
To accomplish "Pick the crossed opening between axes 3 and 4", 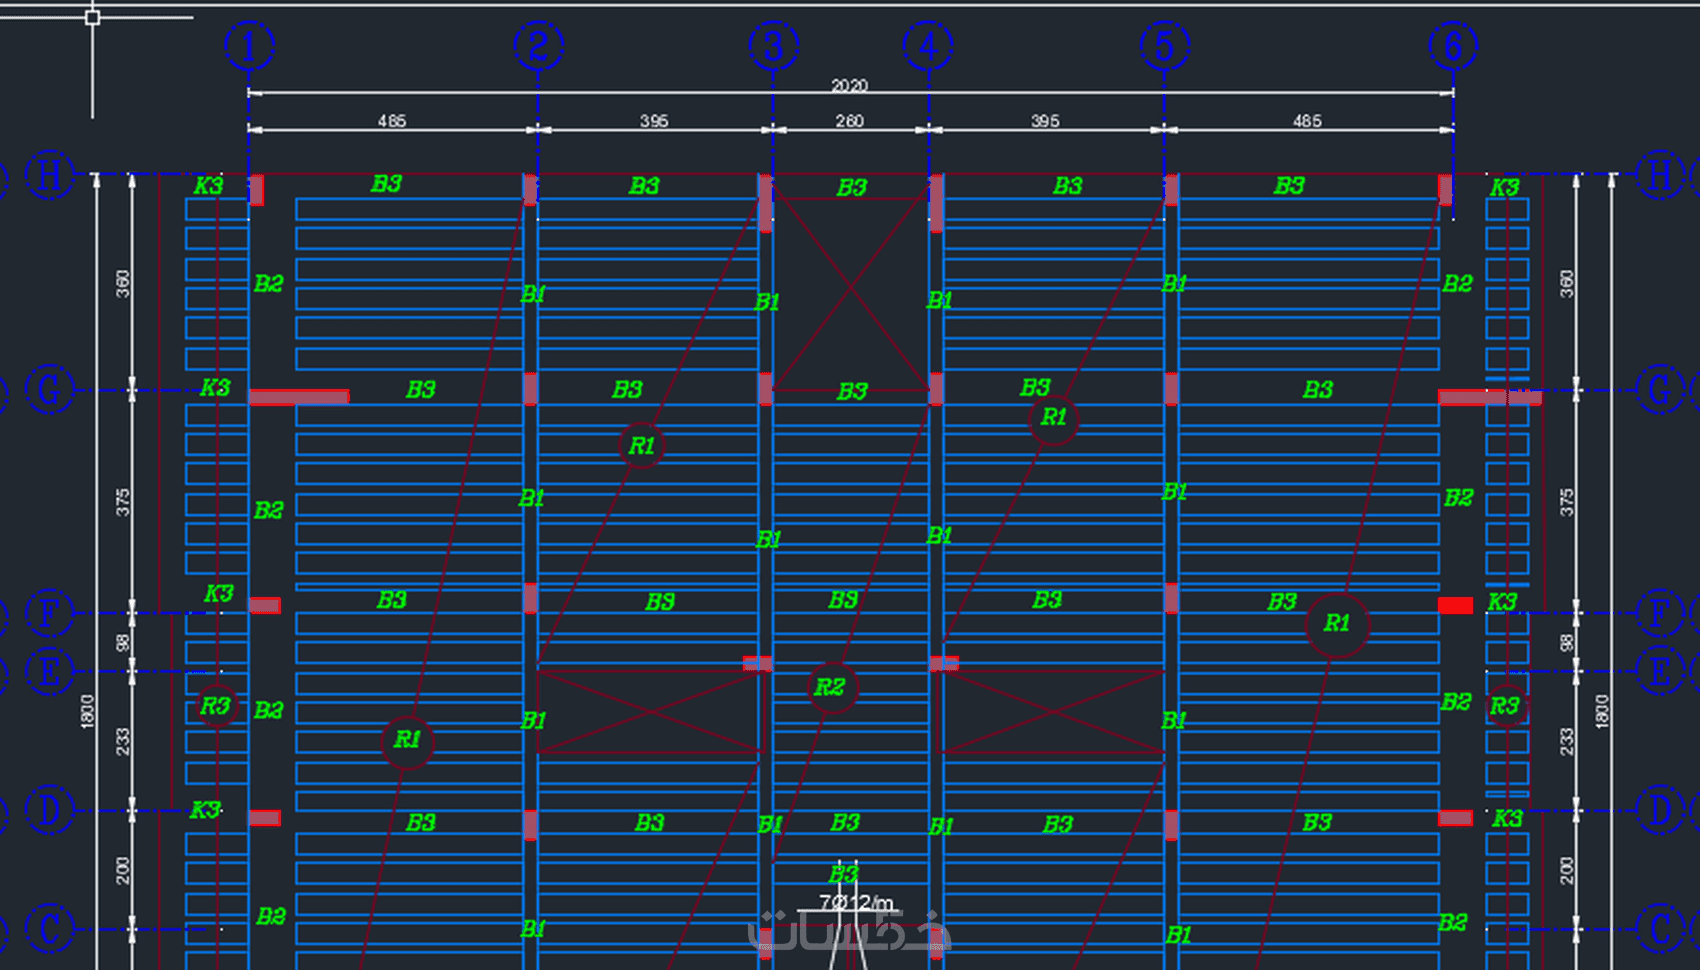I will click(x=851, y=289).
